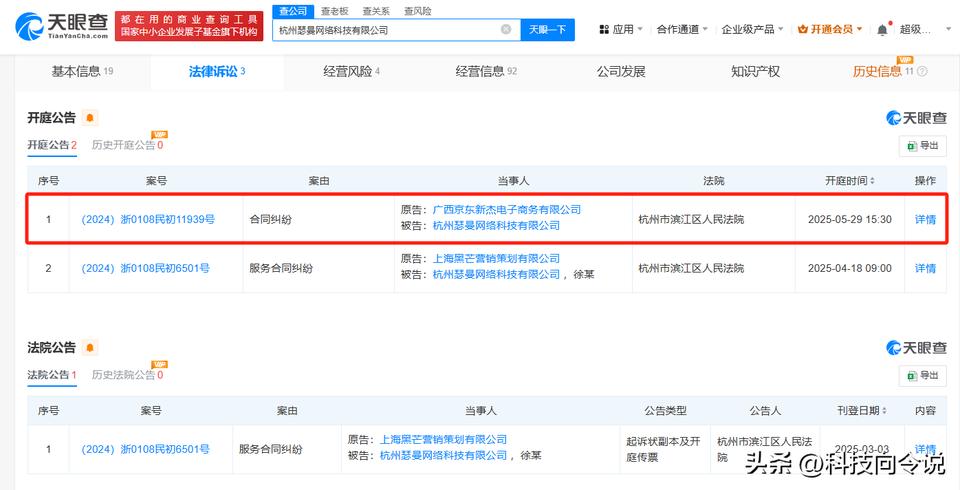This screenshot has height=490, width=960.
Task: Click 杭州市滨江区人民法院 in row 1
Action: pyautogui.click(x=691, y=219)
